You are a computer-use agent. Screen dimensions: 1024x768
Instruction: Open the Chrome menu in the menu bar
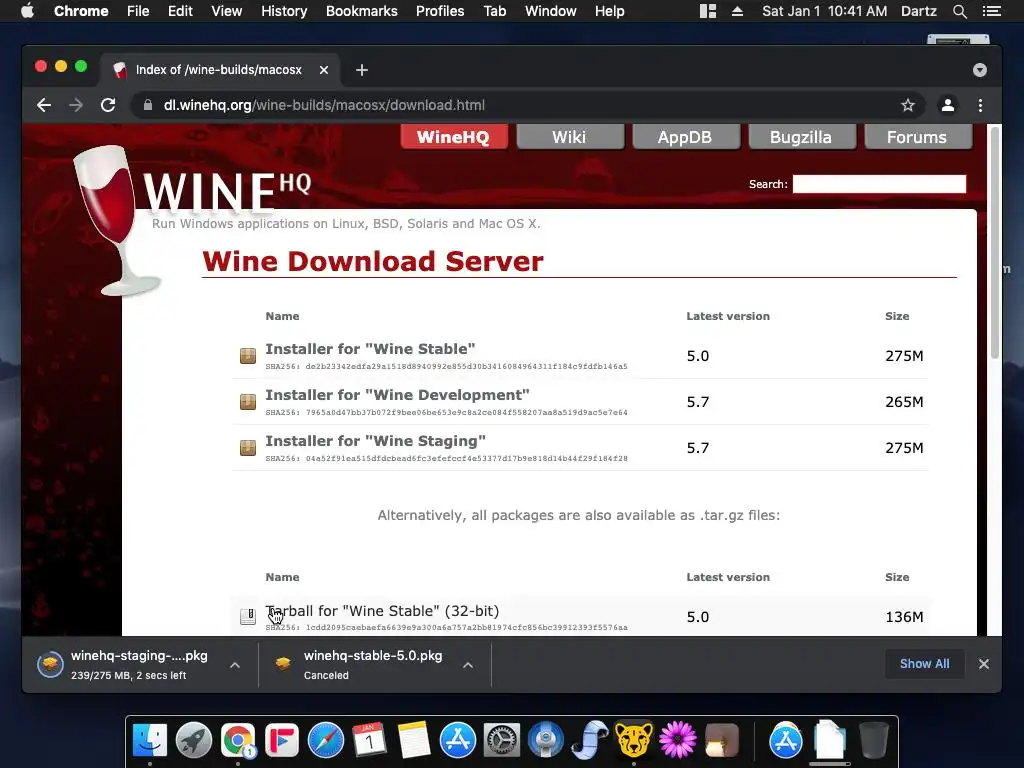click(81, 11)
